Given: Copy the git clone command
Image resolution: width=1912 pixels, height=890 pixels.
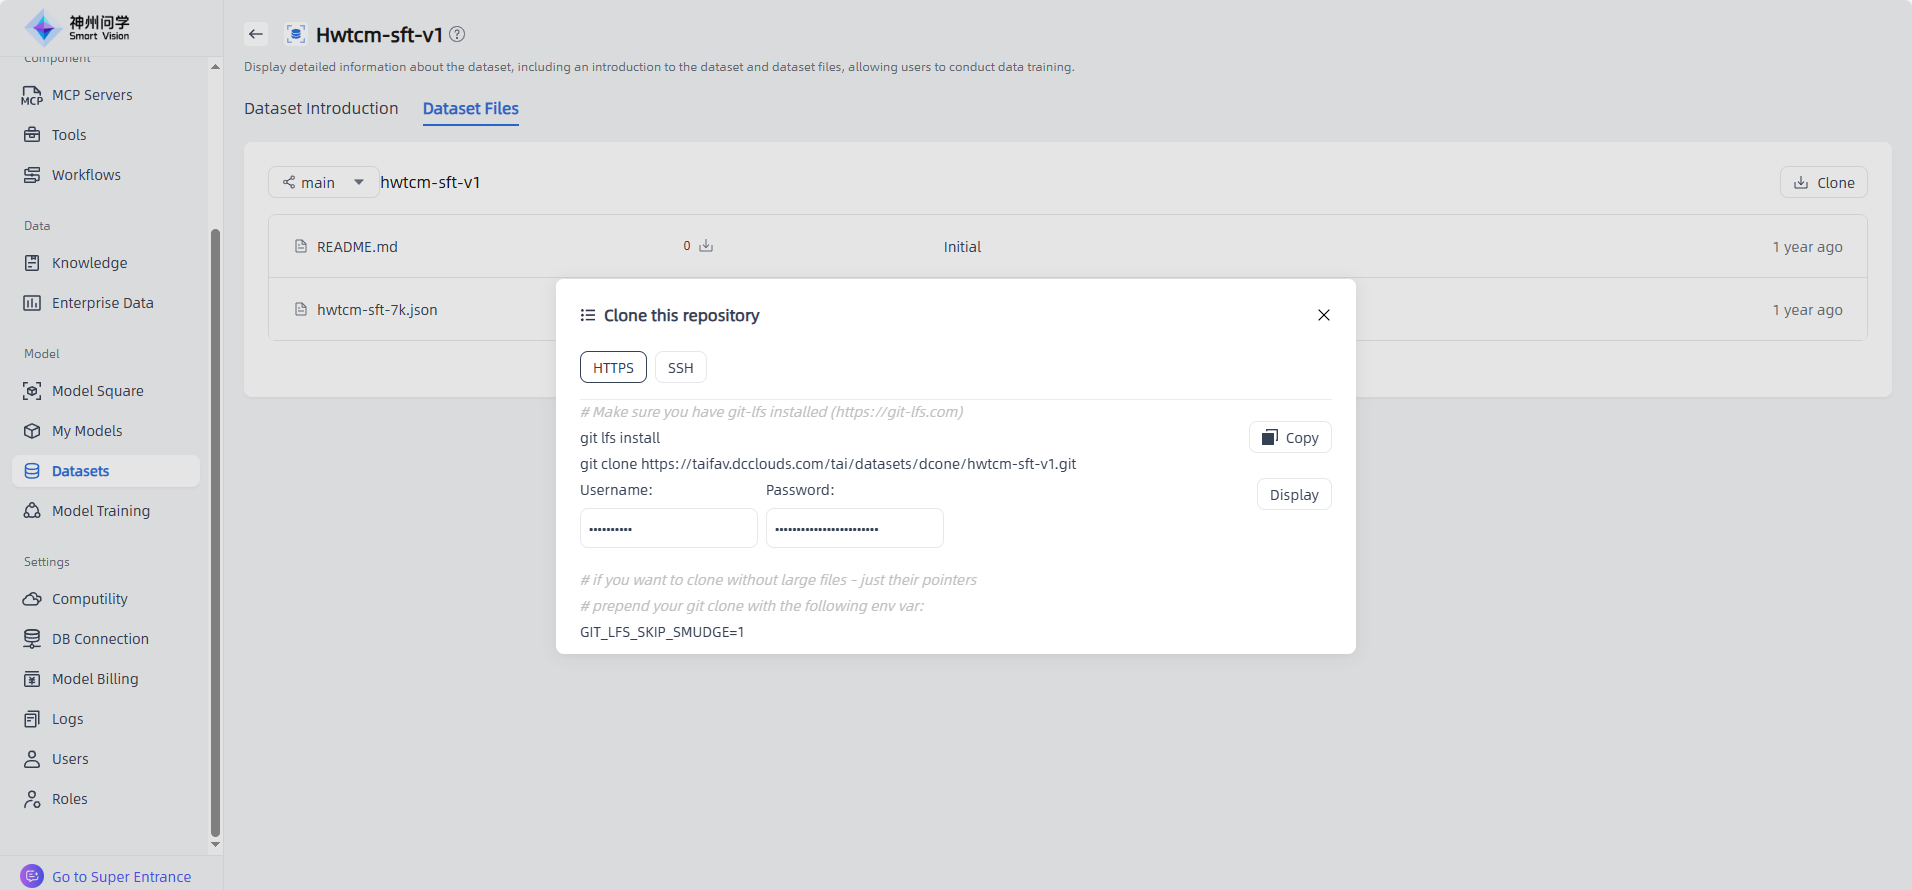Looking at the screenshot, I should pyautogui.click(x=1289, y=438).
